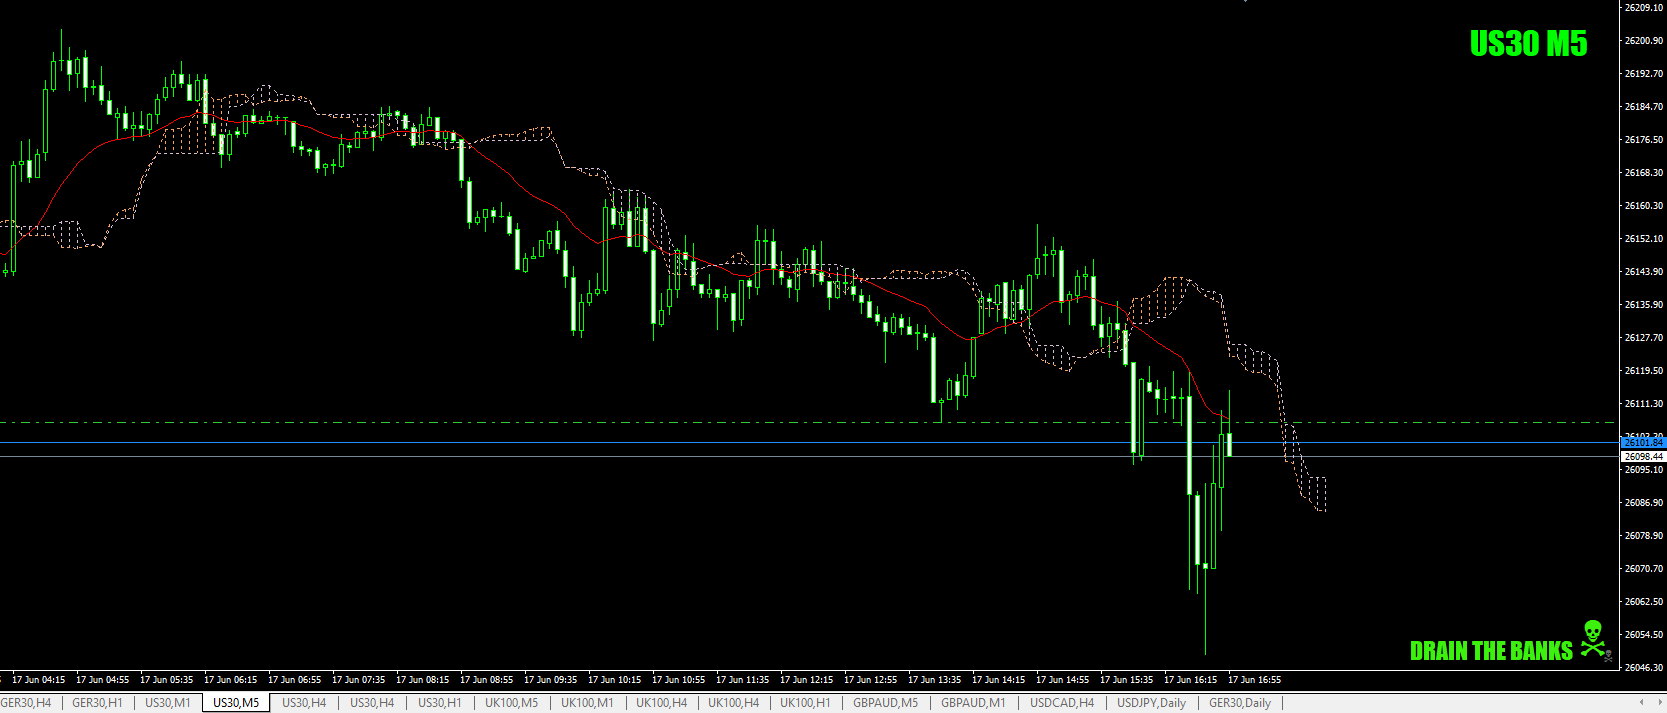This screenshot has width=1667, height=713.
Task: Click the 17 Jun 06:15 time label
Action: point(230,680)
